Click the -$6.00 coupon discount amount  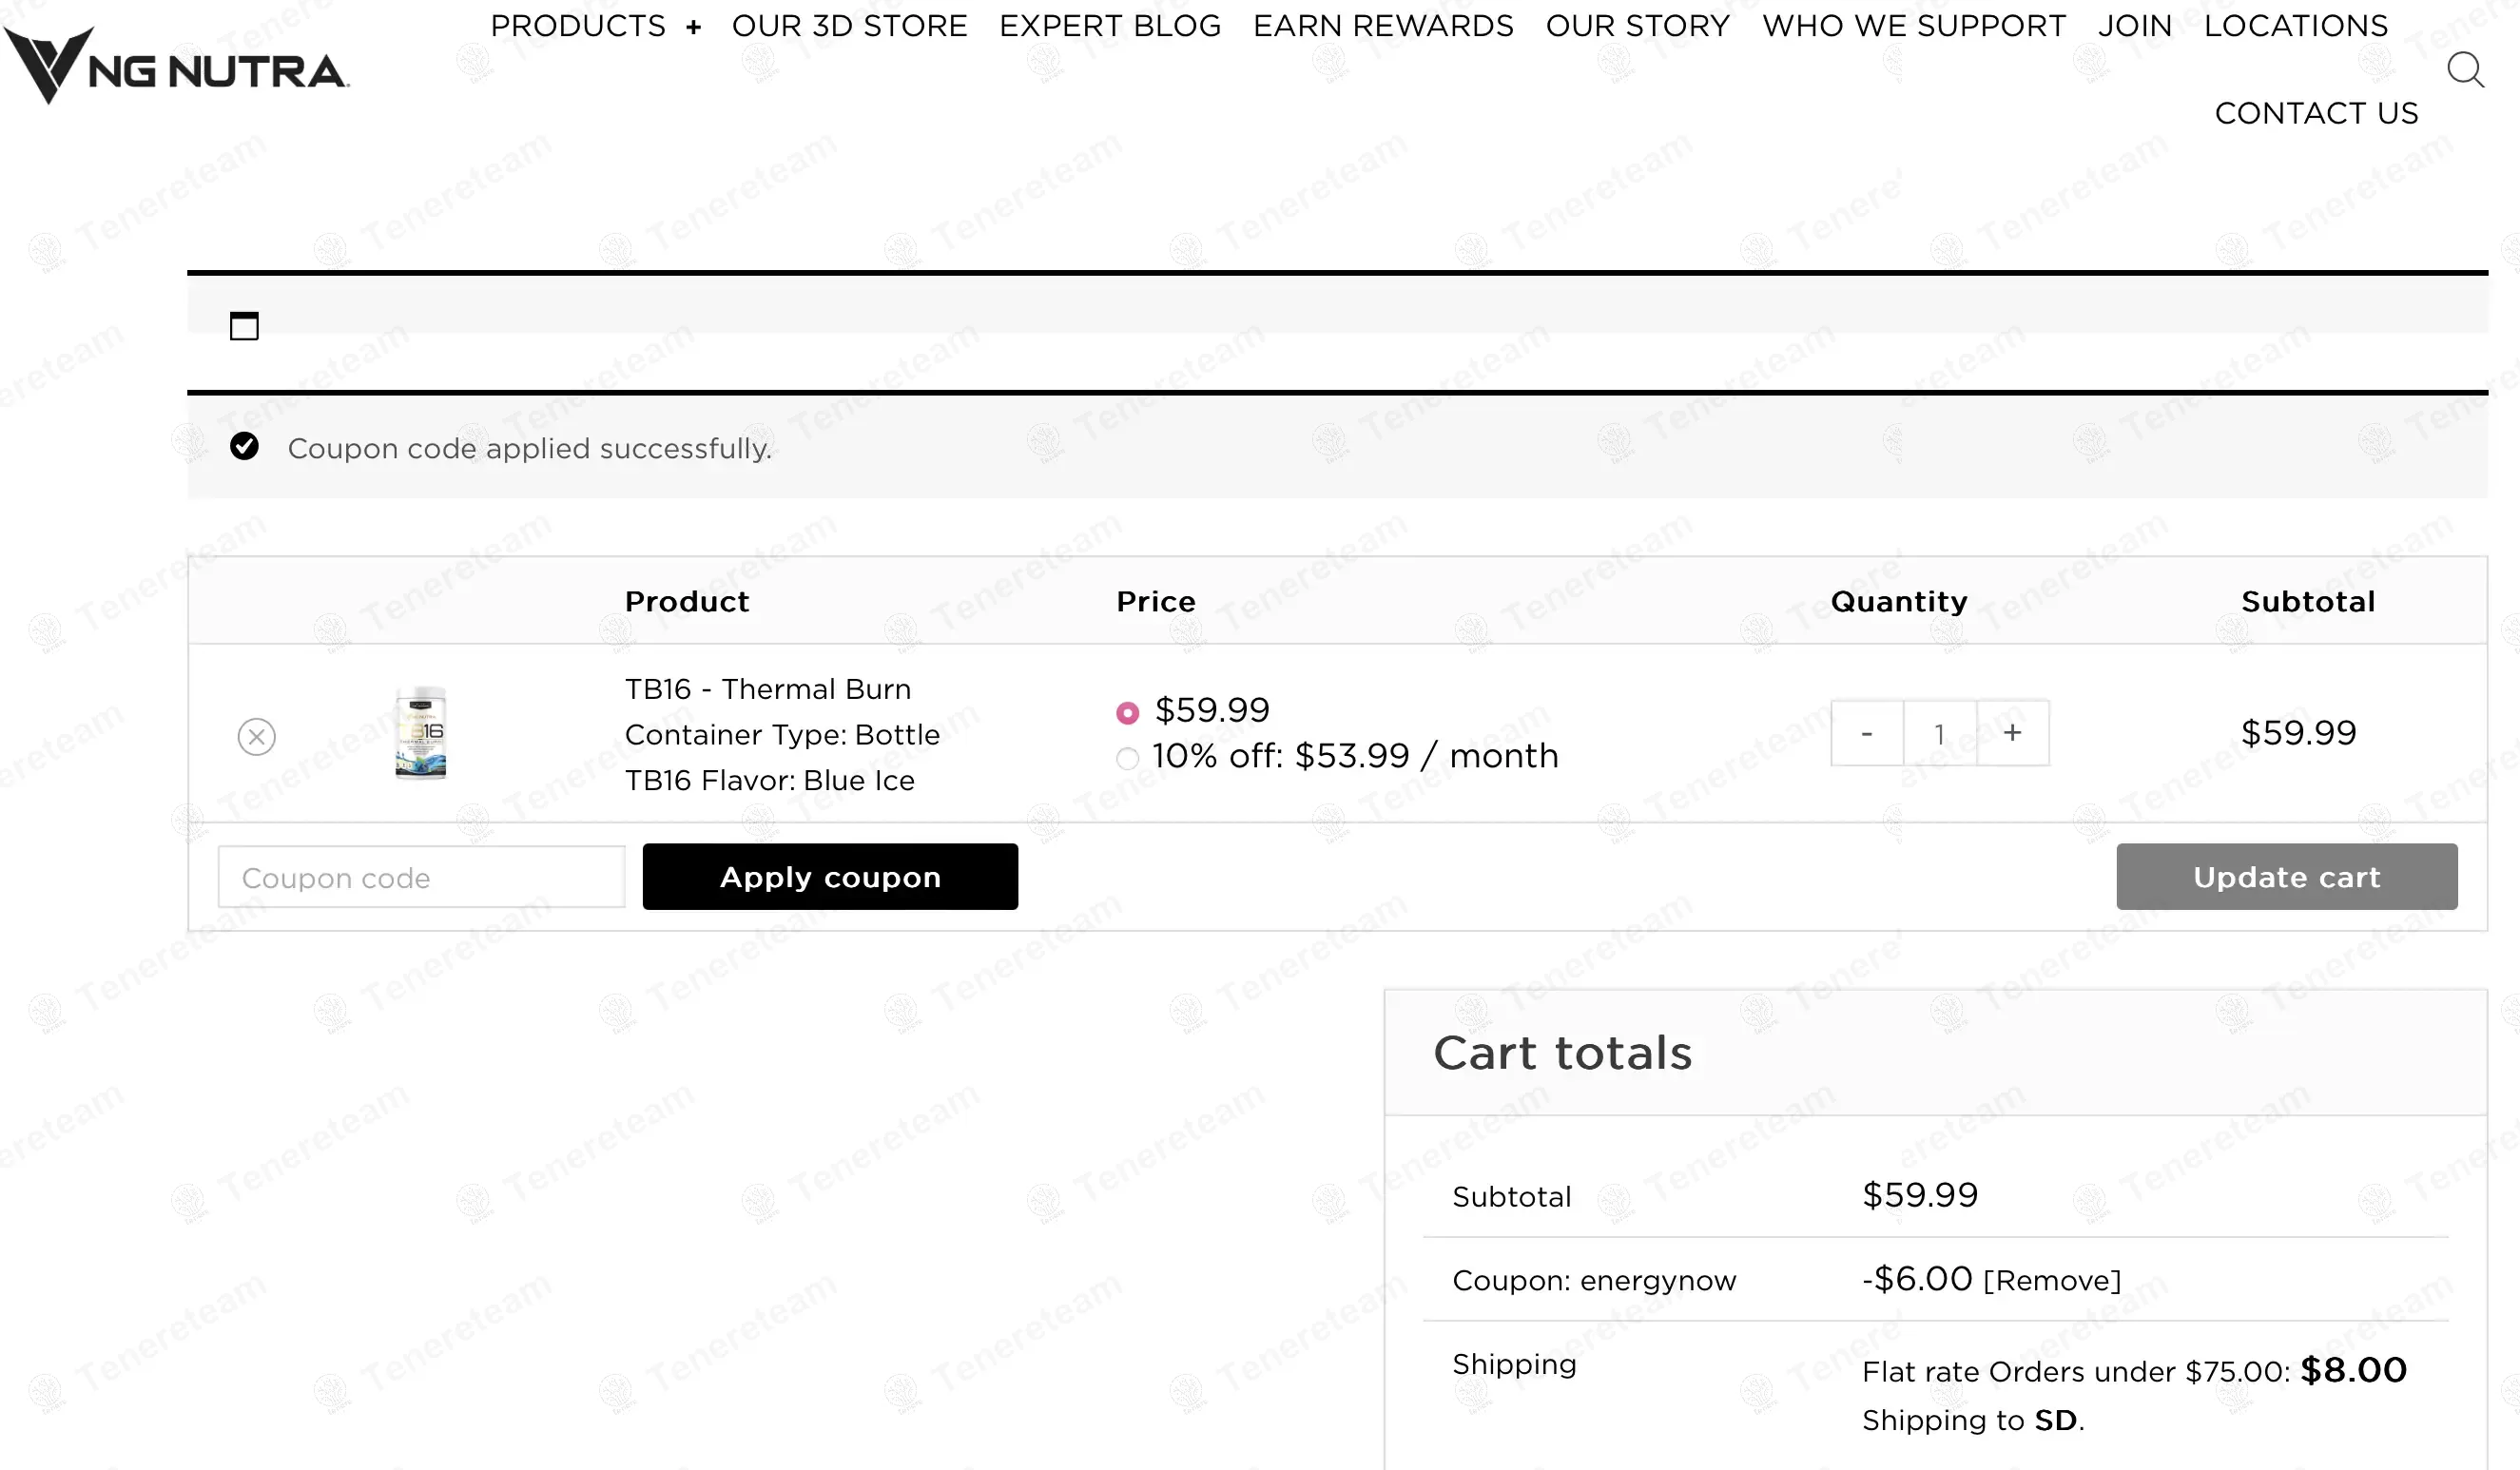[1917, 1279]
